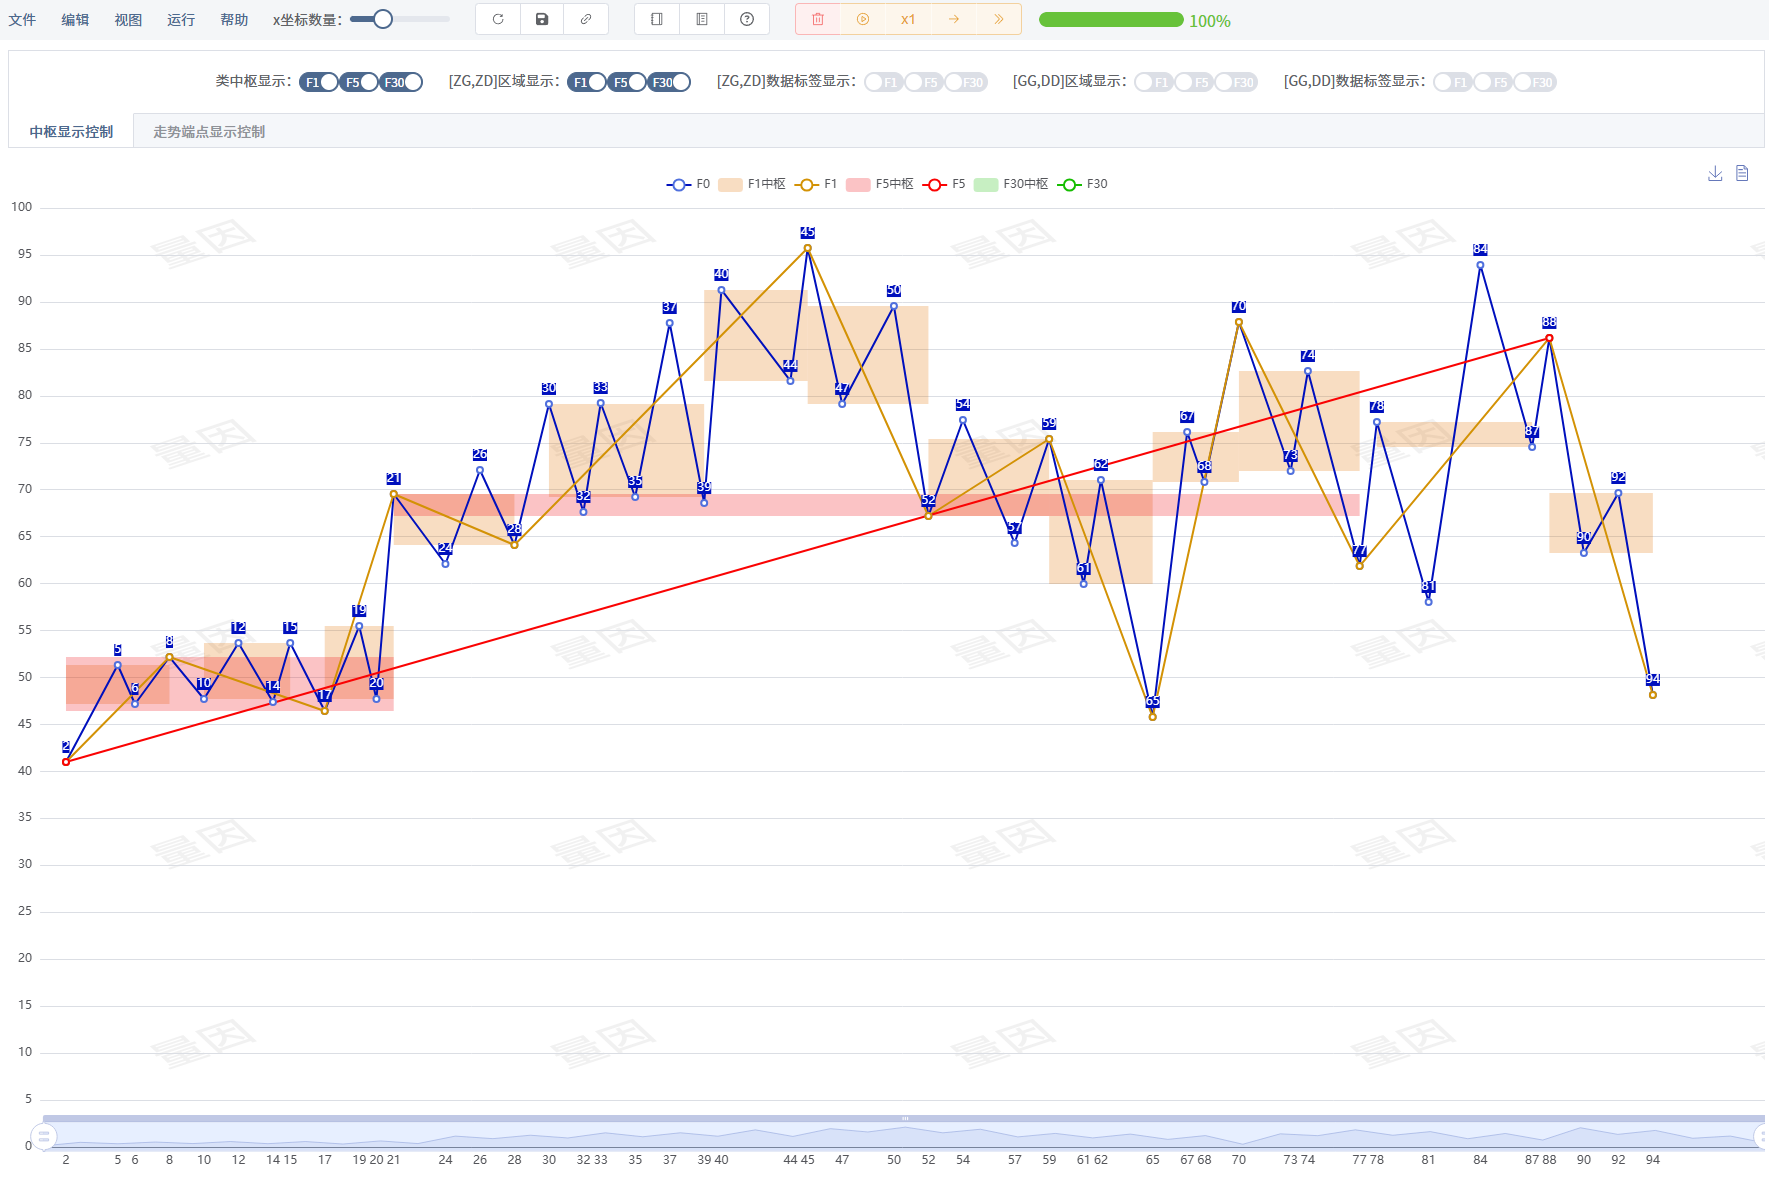Download chart as image icon
The height and width of the screenshot is (1180, 1769).
(x=1715, y=173)
